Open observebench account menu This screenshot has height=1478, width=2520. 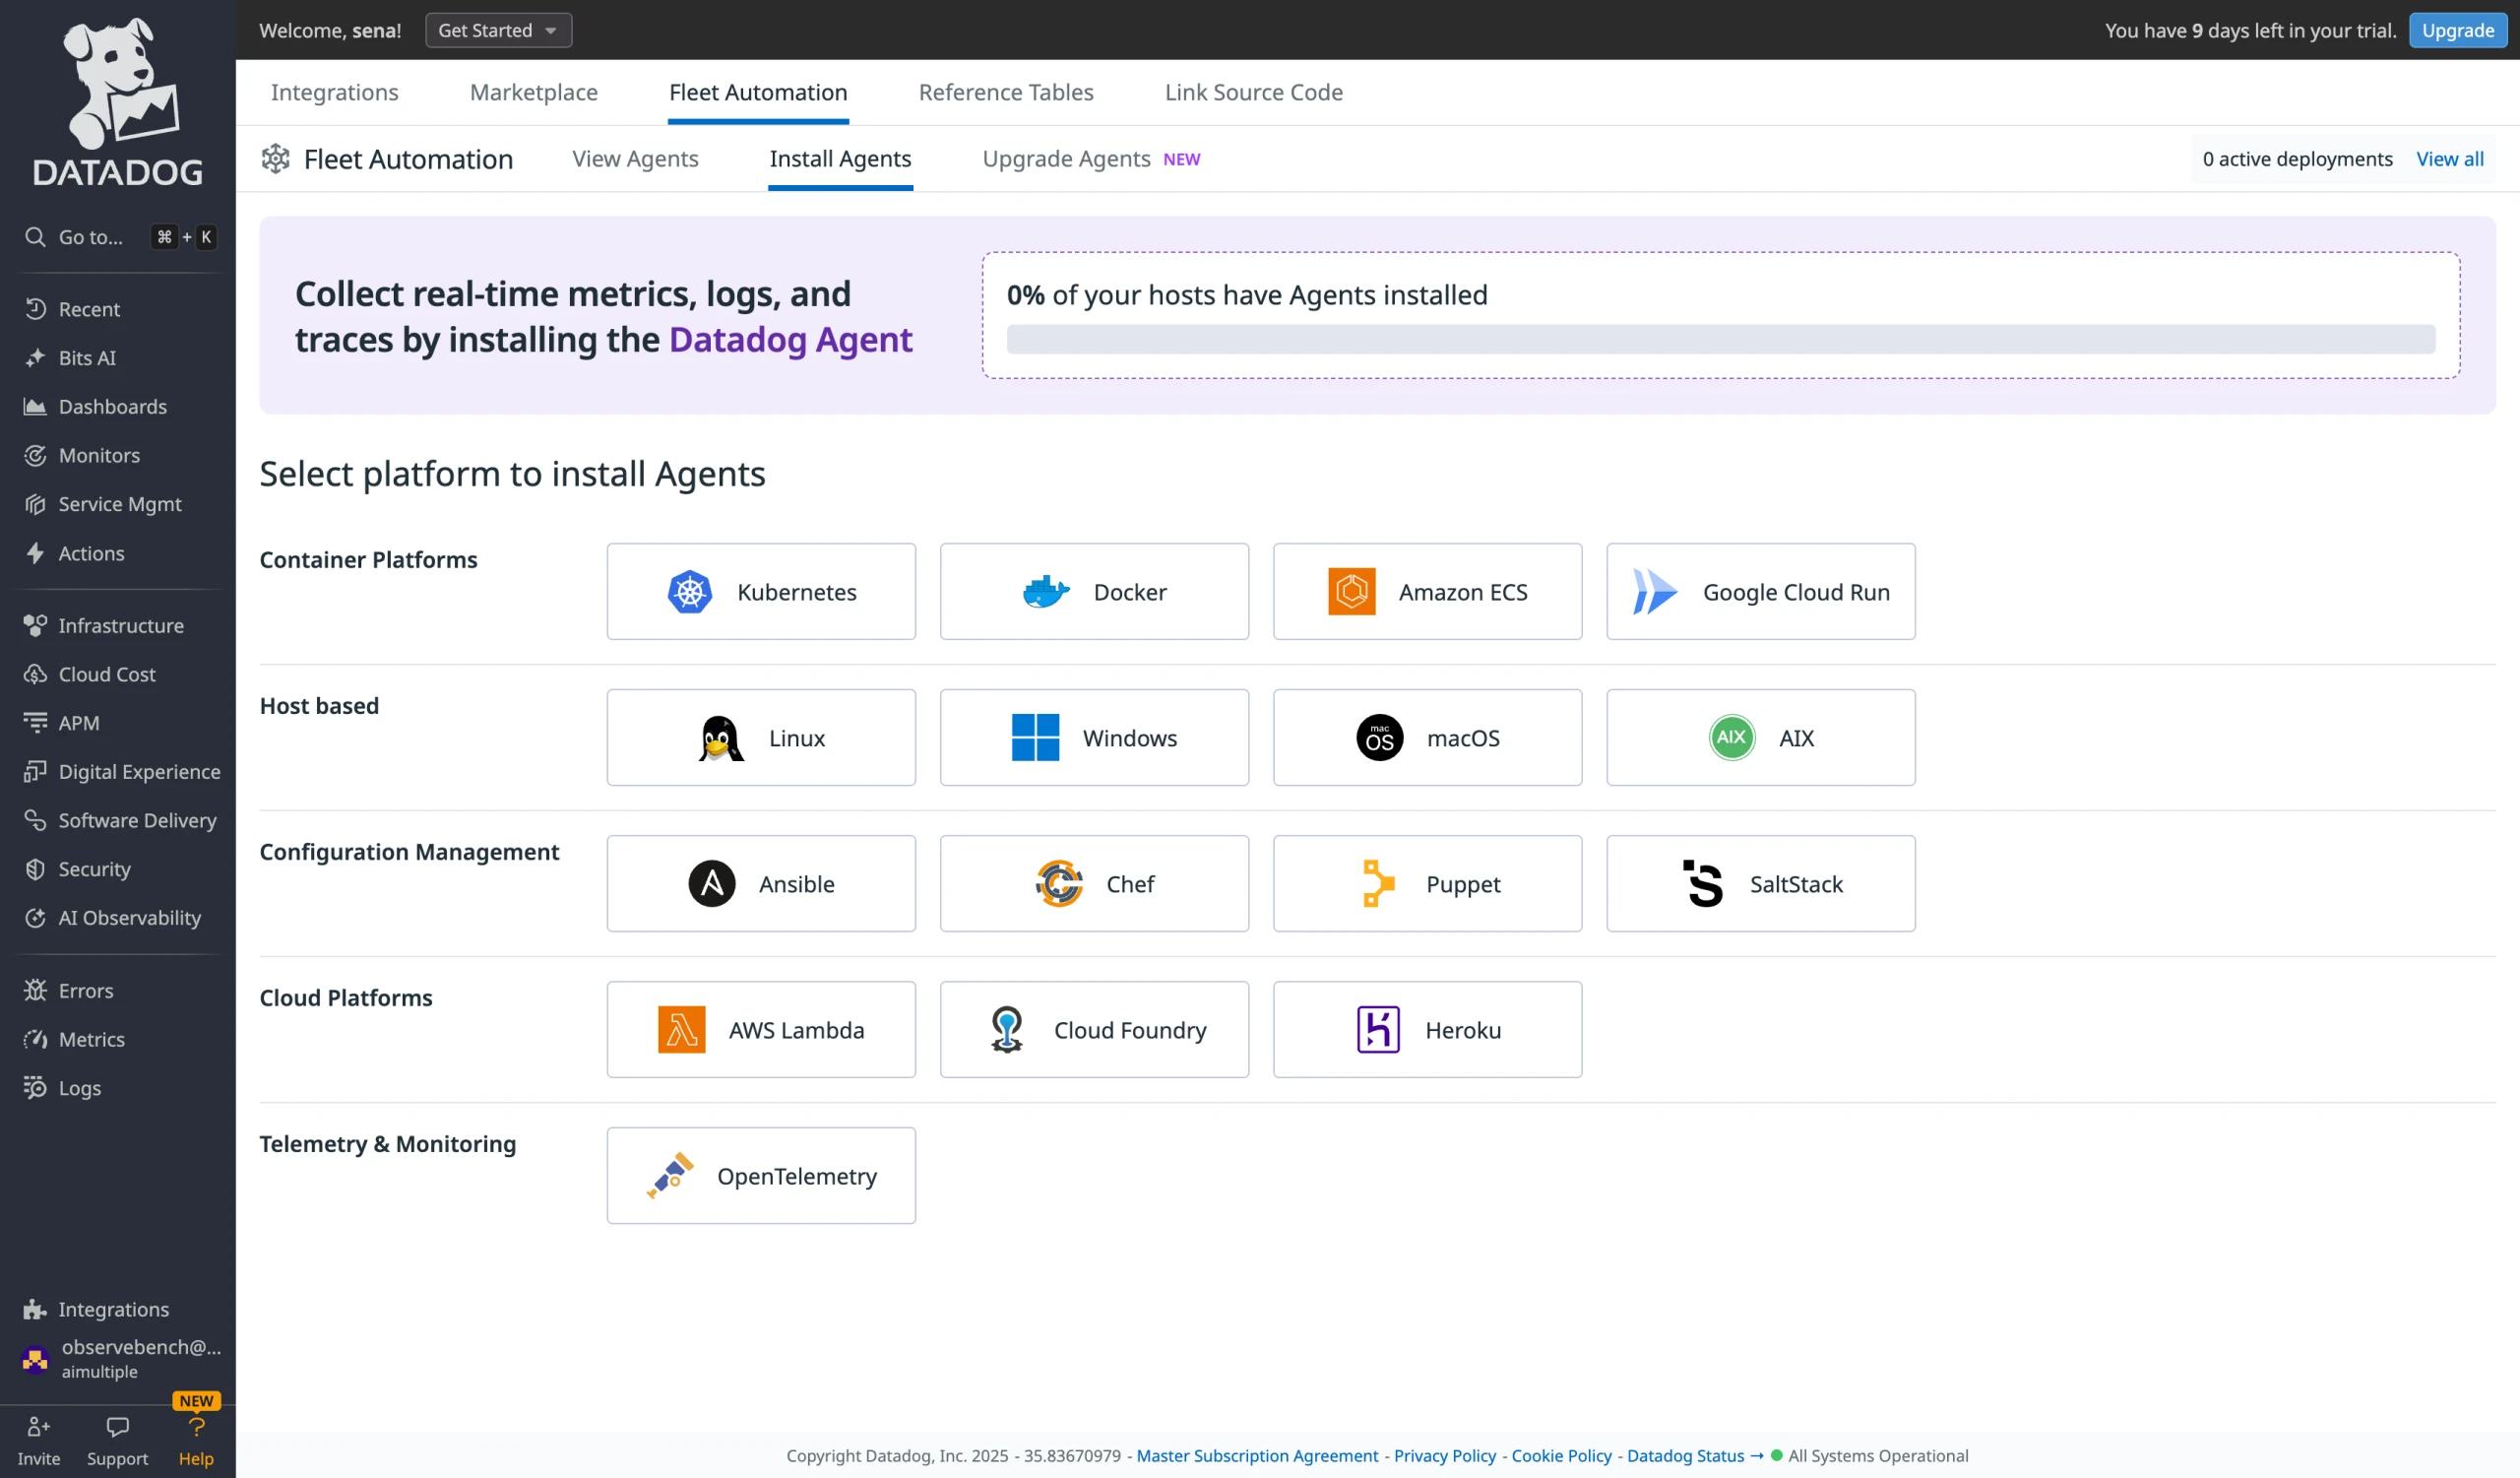[121, 1359]
